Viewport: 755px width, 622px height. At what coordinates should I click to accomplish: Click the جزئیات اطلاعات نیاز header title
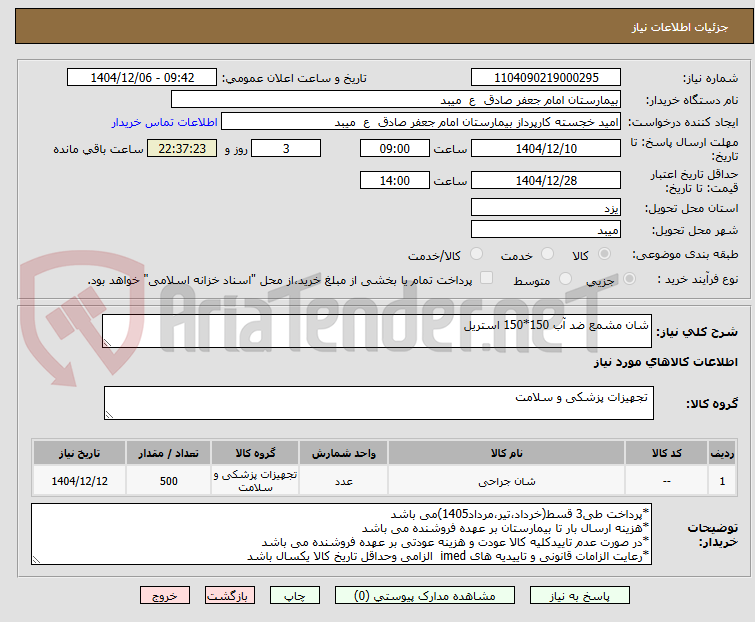click(680, 27)
